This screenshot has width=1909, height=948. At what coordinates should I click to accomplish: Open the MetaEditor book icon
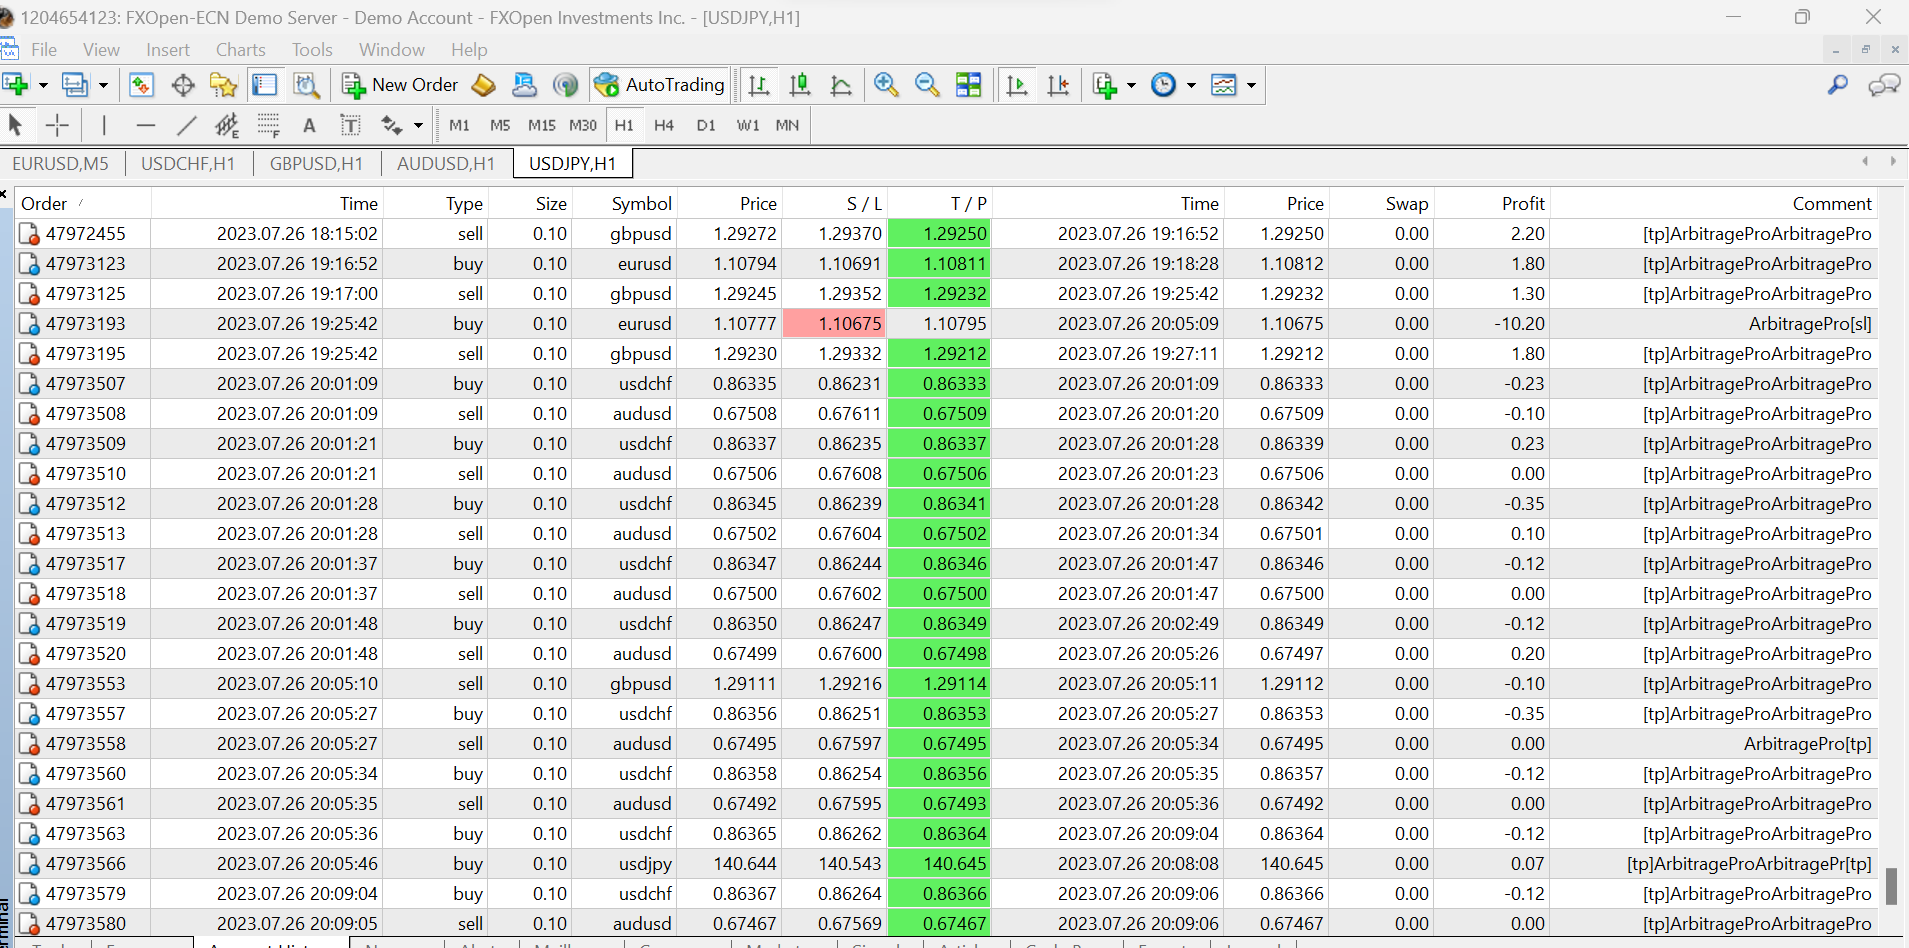[x=483, y=85]
